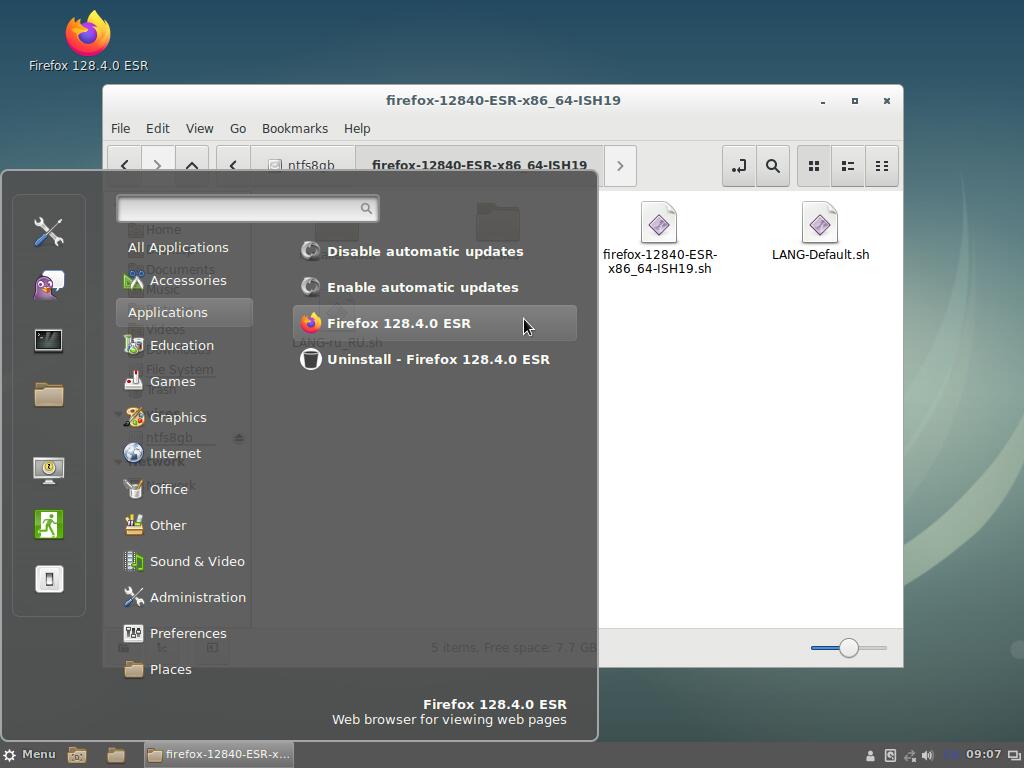Open the Bookmarks menu in file manager

click(x=295, y=129)
